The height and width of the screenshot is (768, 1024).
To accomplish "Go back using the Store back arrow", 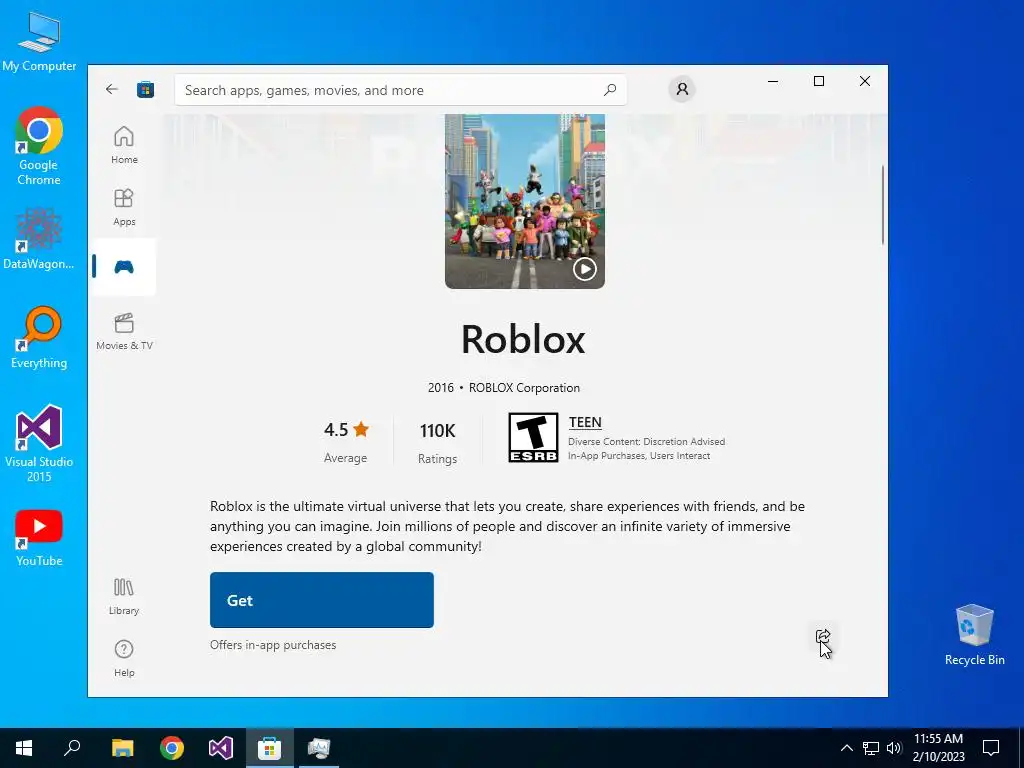I will click(112, 89).
